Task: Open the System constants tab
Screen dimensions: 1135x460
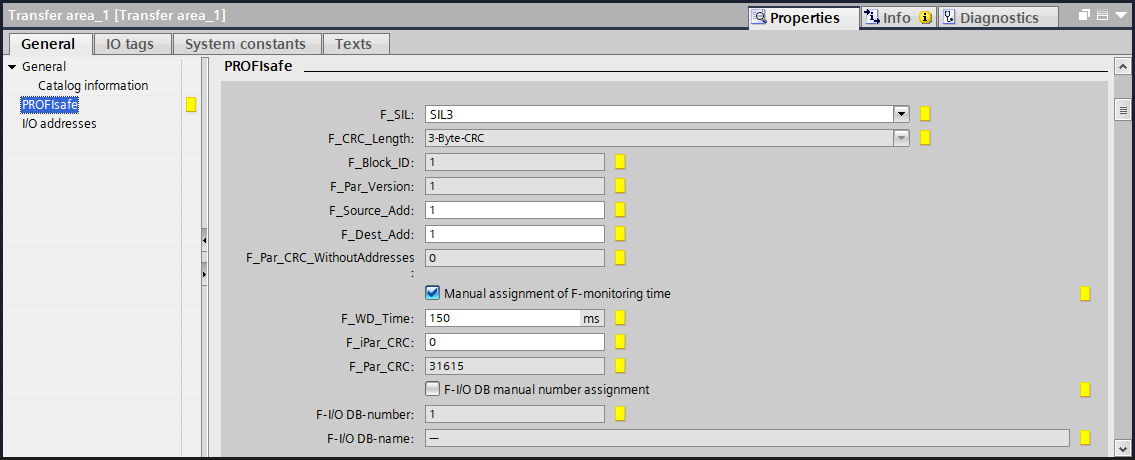Action: 246,44
